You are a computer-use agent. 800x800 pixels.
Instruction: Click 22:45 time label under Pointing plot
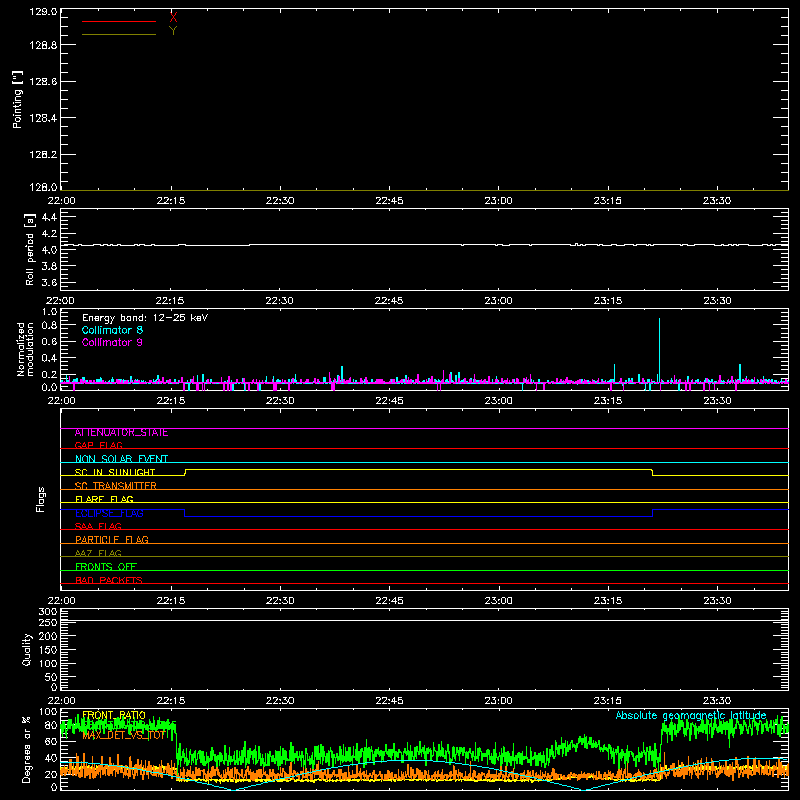pyautogui.click(x=389, y=201)
